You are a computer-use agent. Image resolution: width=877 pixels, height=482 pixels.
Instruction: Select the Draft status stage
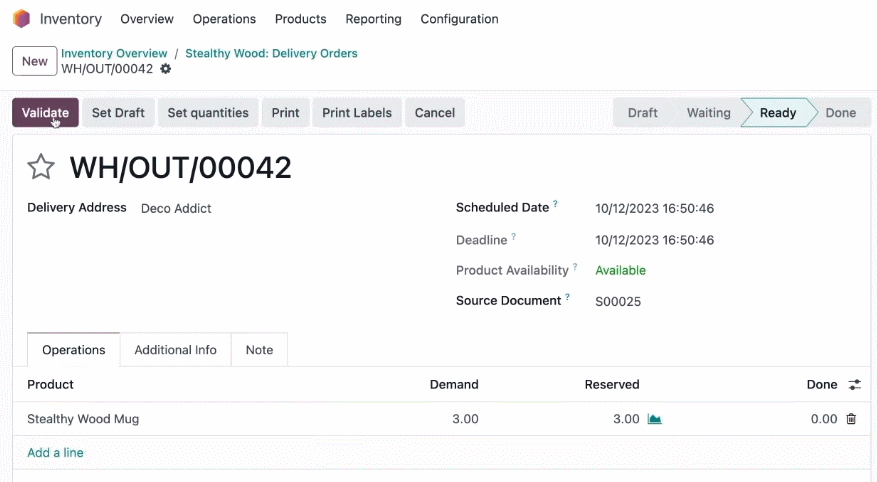pyautogui.click(x=642, y=112)
